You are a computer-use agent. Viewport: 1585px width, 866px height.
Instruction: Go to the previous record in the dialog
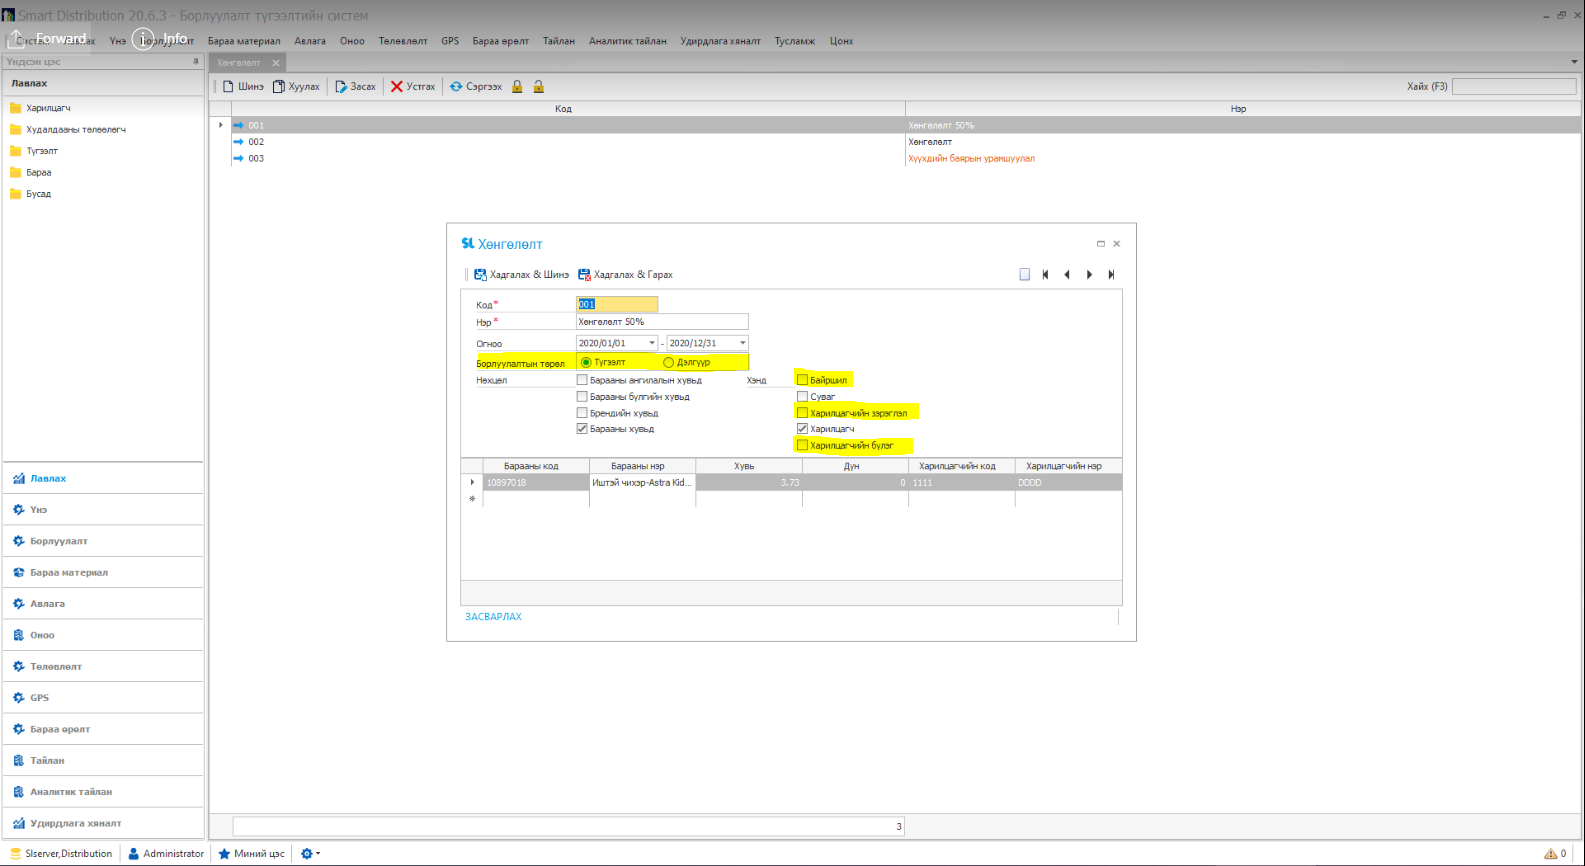[1067, 275]
